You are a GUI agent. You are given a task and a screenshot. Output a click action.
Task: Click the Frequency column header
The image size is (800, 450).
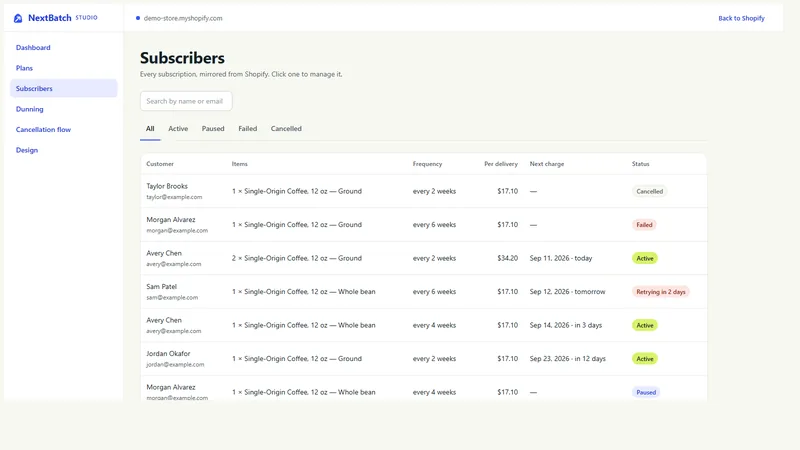(x=428, y=164)
